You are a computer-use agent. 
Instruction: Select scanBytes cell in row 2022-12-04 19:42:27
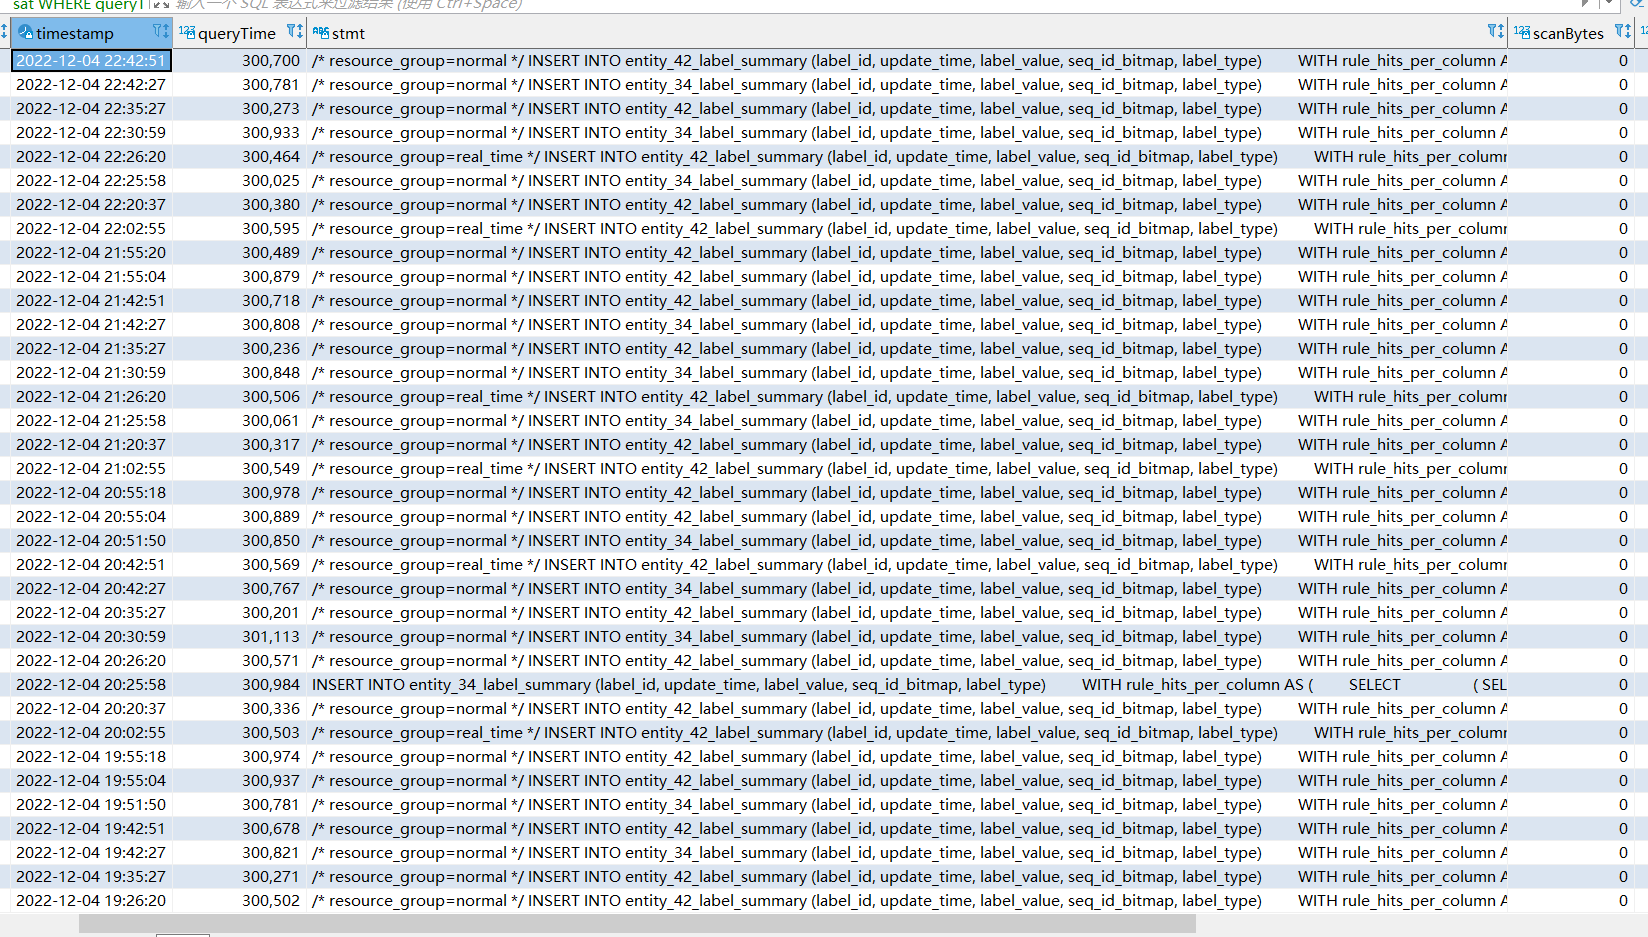pyautogui.click(x=1571, y=853)
